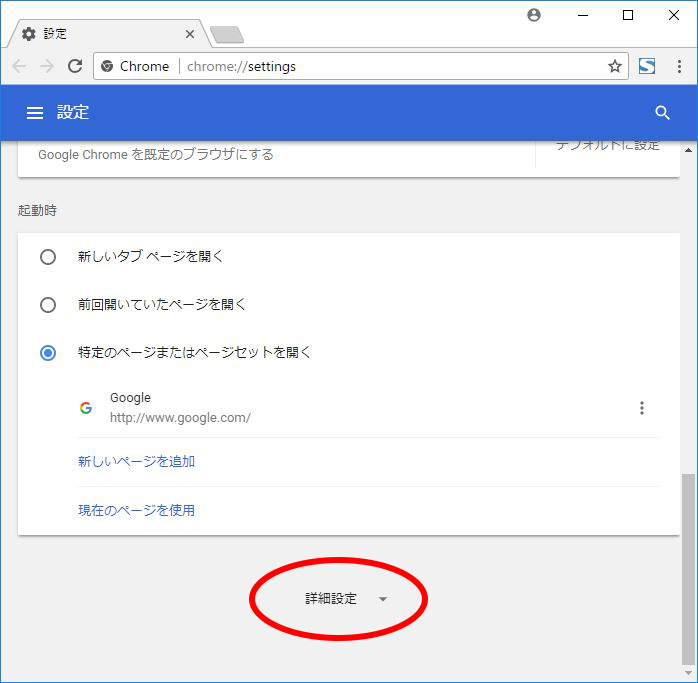The width and height of the screenshot is (698, 683).
Task: Click the Google favicon in startup pages
Action: (86, 408)
